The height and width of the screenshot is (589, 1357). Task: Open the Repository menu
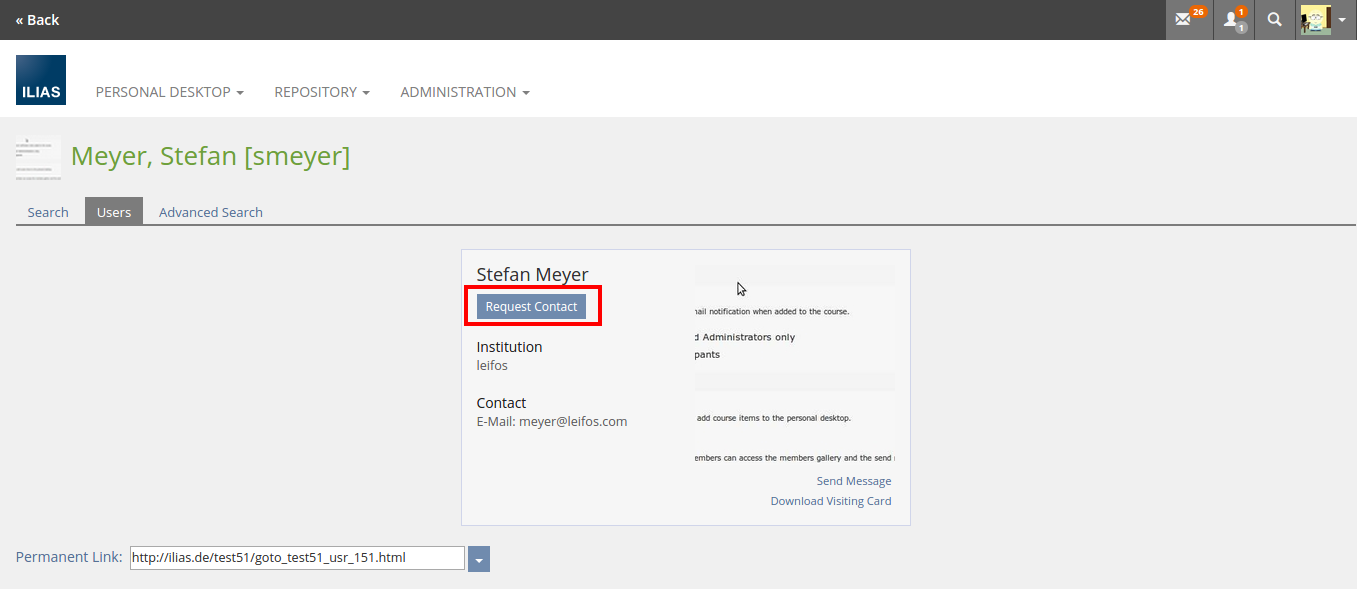[321, 92]
